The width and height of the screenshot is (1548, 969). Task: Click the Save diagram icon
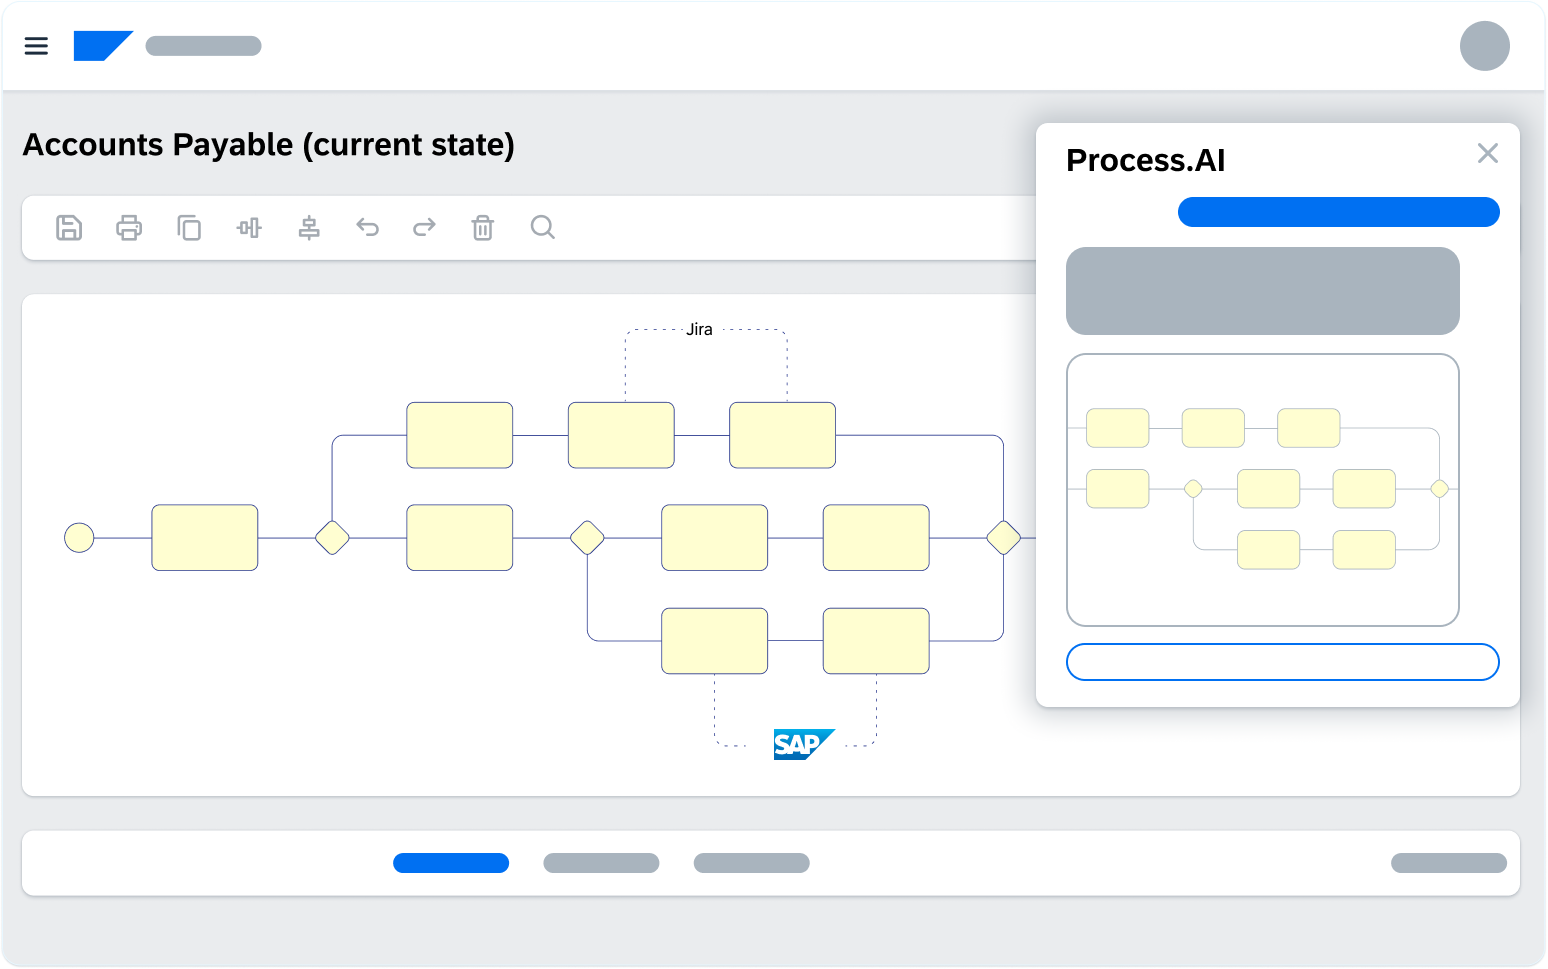pos(69,228)
